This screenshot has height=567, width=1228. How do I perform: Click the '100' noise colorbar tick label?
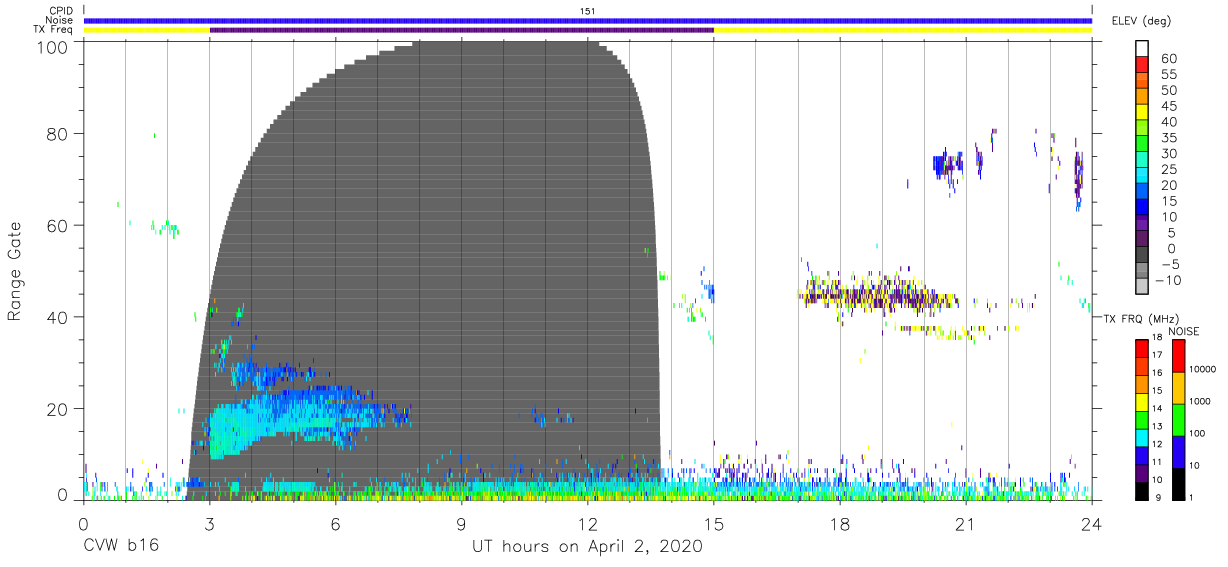point(1199,435)
